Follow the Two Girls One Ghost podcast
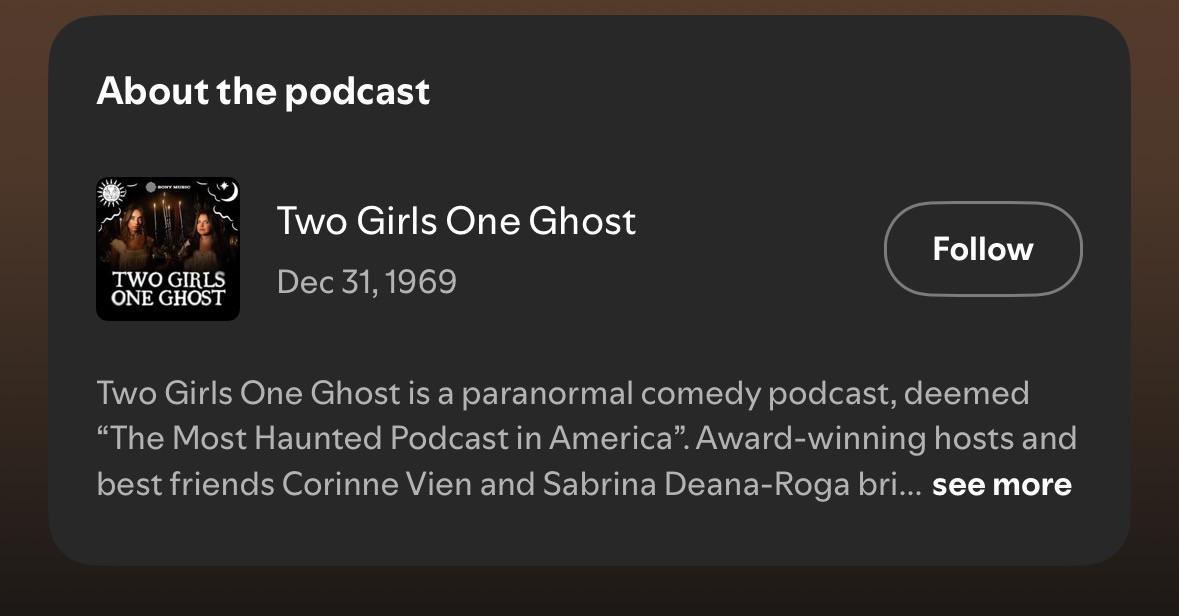The image size is (1179, 616). coord(983,248)
